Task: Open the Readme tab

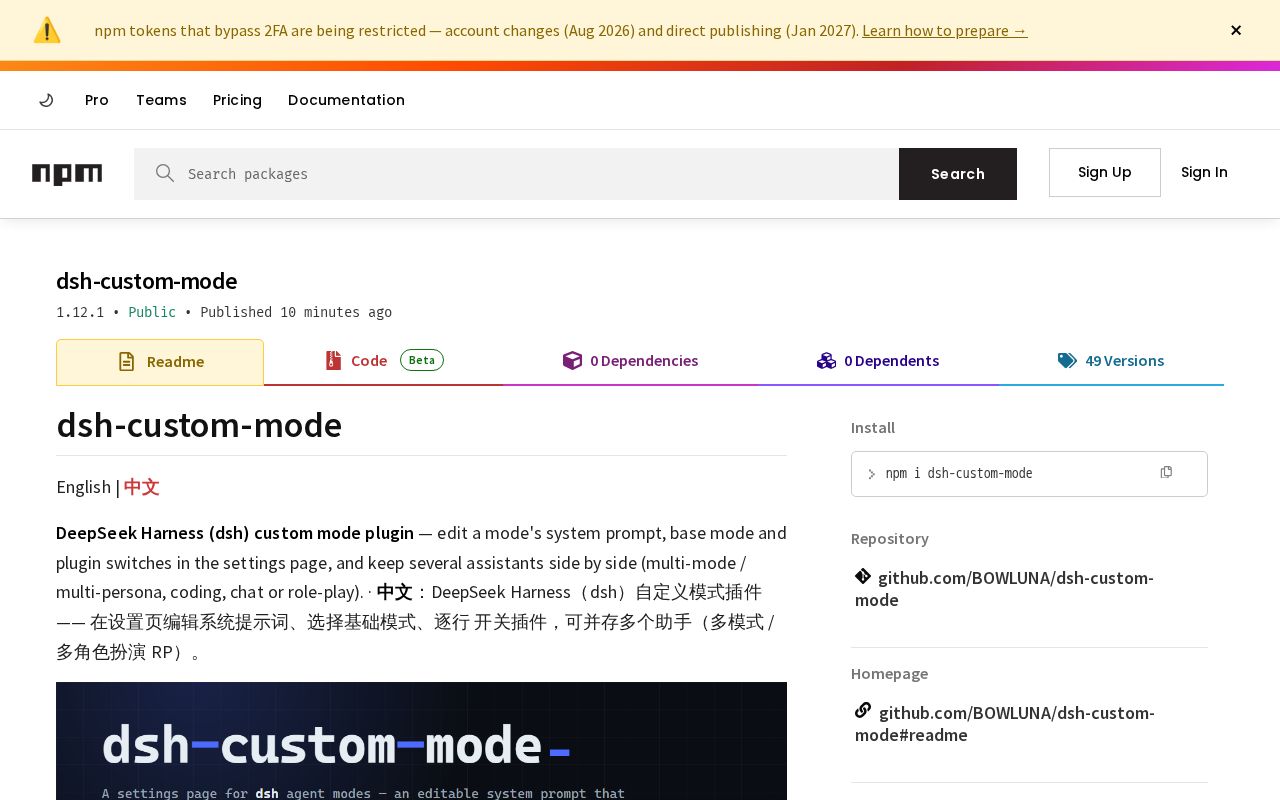Action: click(x=160, y=362)
